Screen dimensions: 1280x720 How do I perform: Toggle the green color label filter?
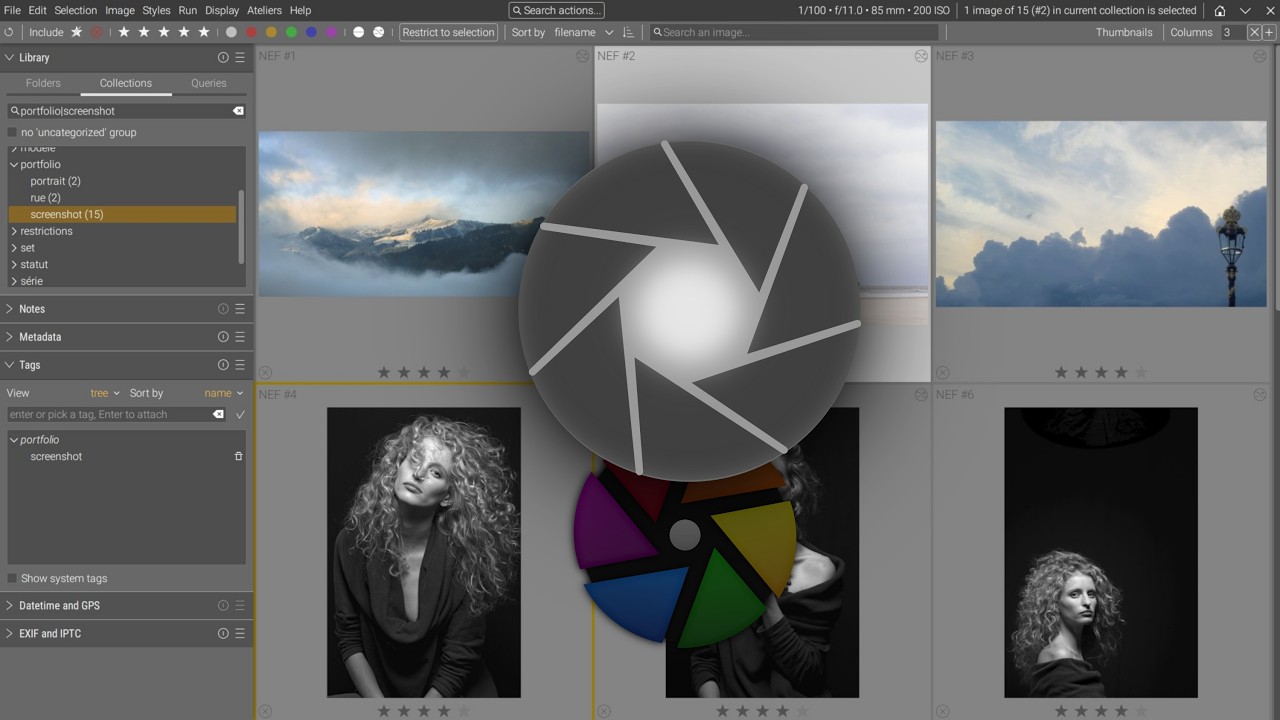[x=291, y=32]
